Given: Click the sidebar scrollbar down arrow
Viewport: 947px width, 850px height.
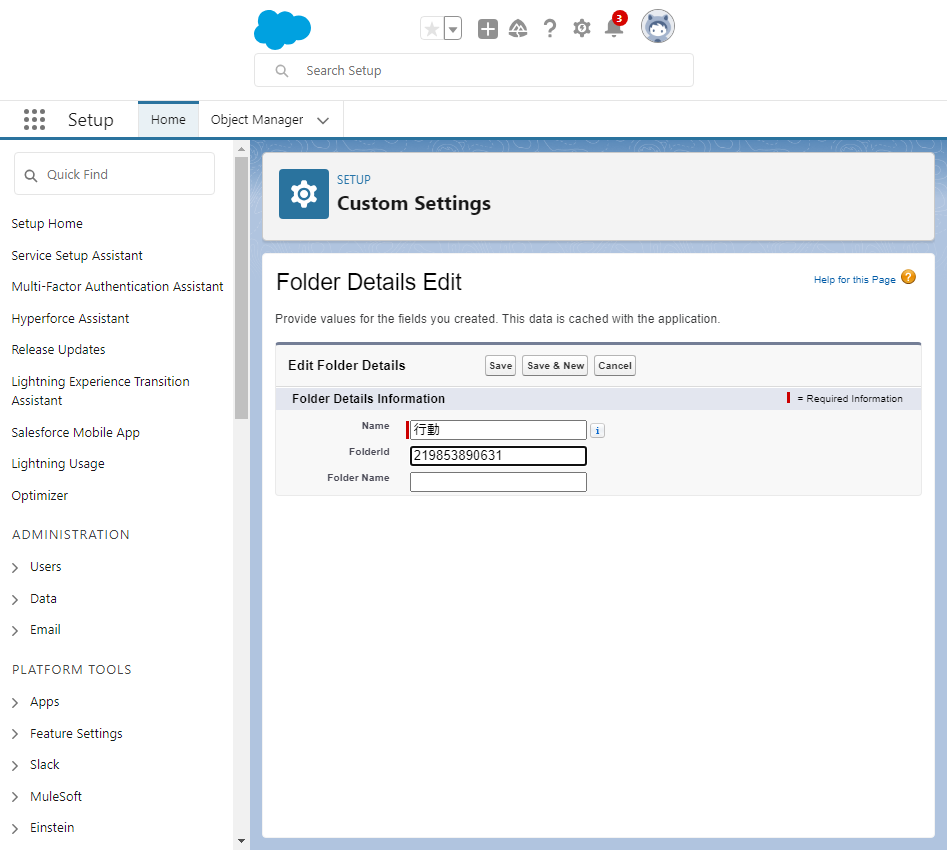Looking at the screenshot, I should [x=241, y=841].
